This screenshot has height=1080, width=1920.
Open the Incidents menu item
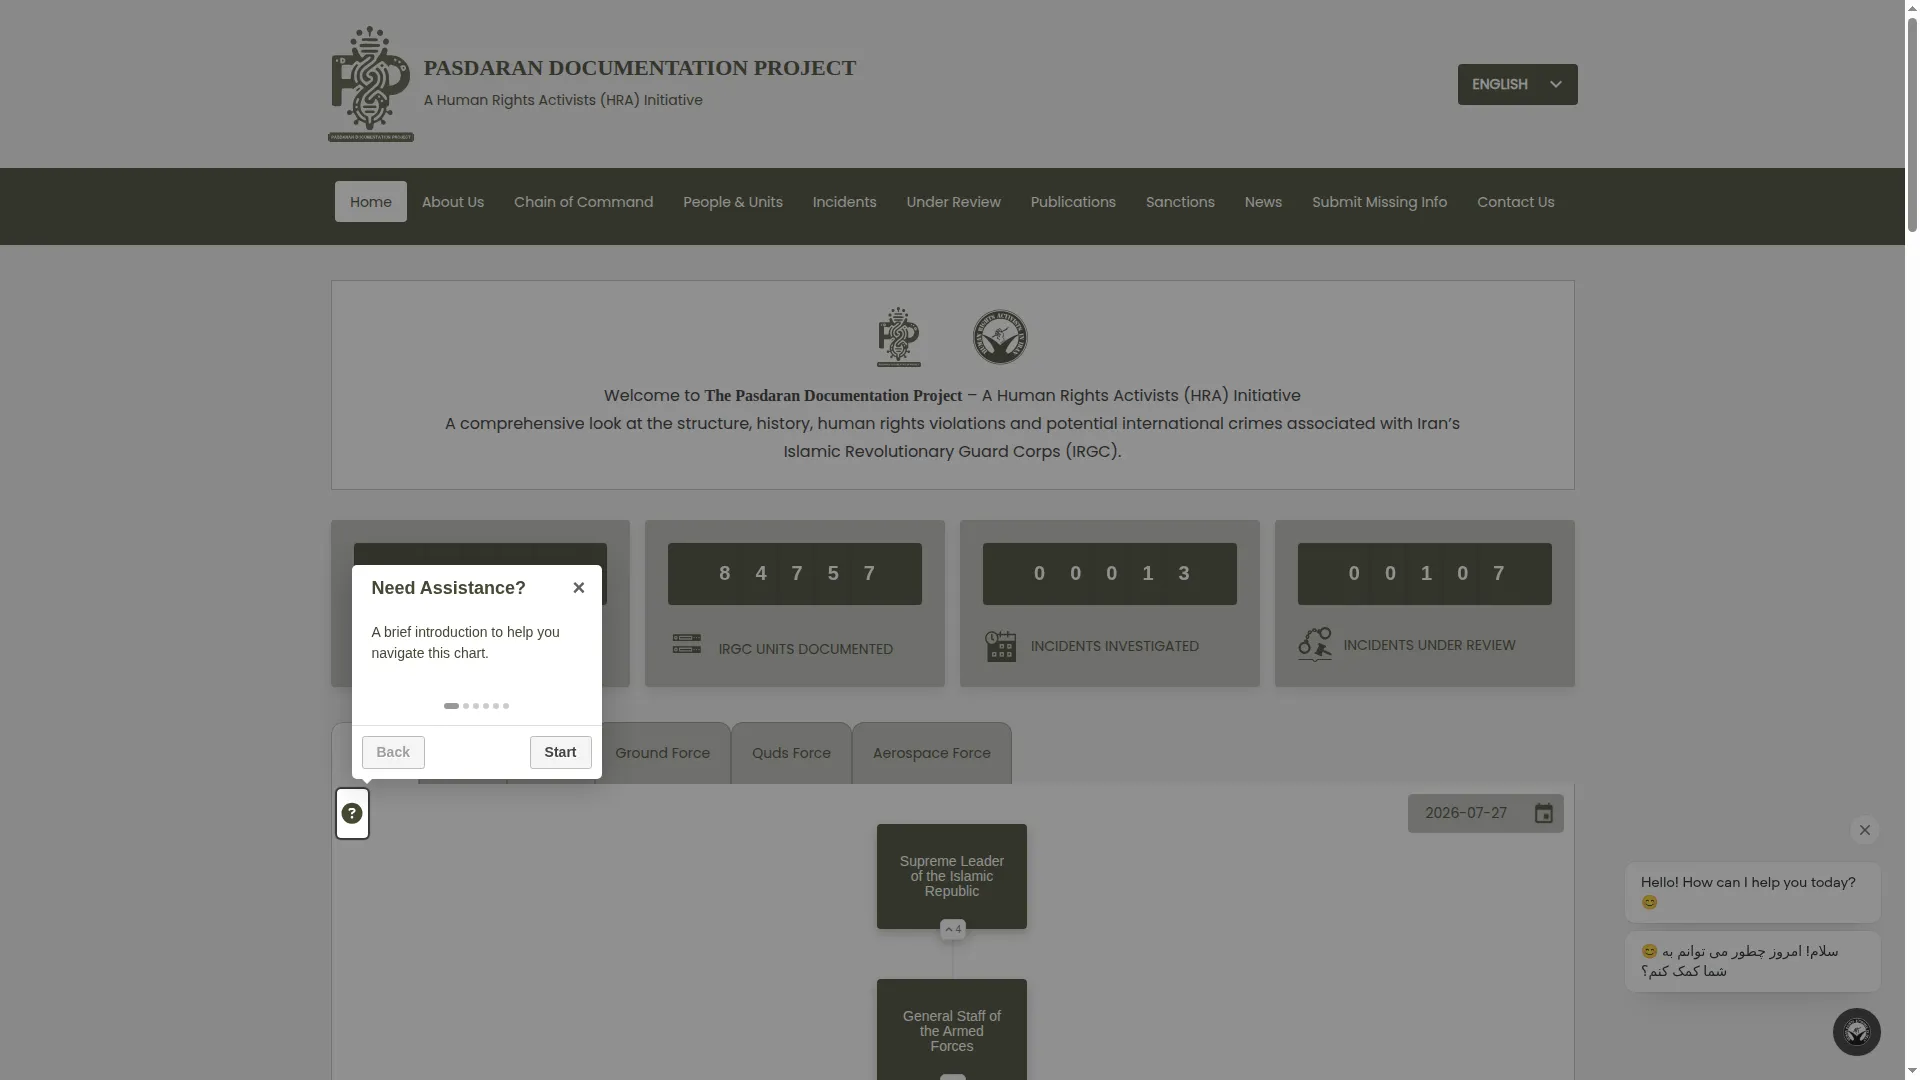click(x=844, y=202)
